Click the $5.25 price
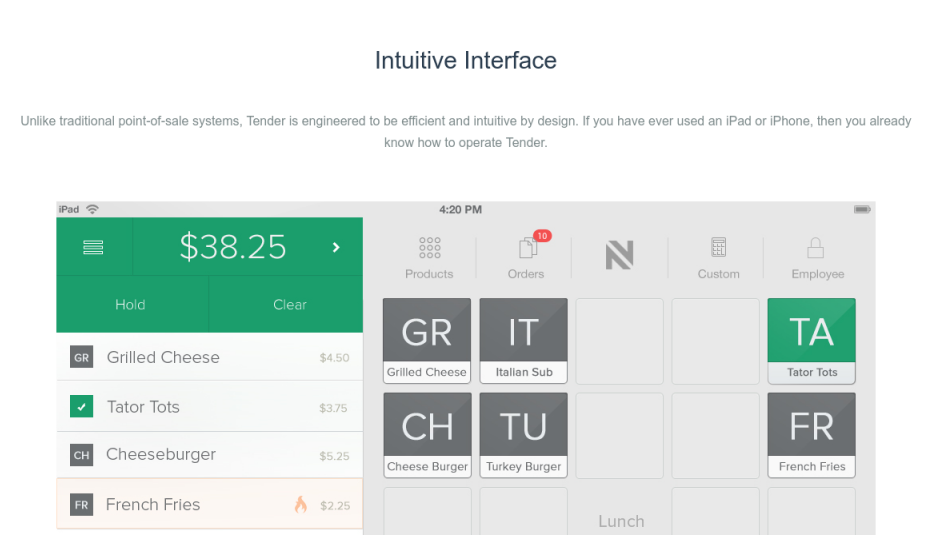 coord(334,456)
